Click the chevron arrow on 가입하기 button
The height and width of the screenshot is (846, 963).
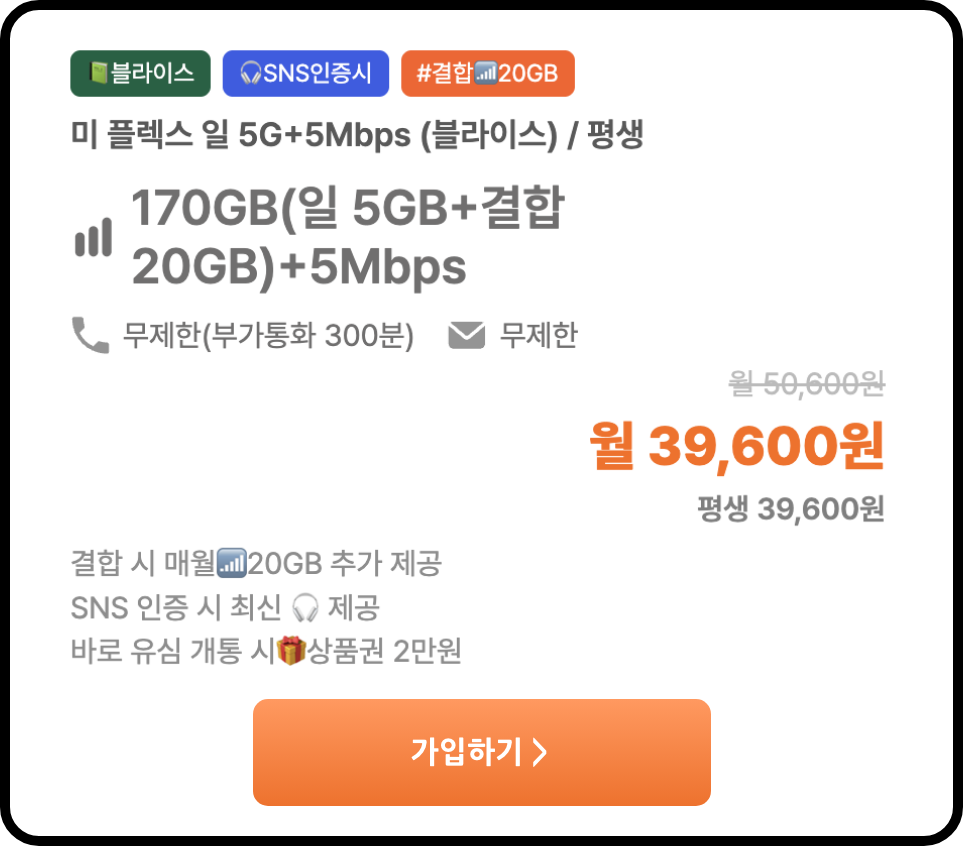click(x=539, y=752)
